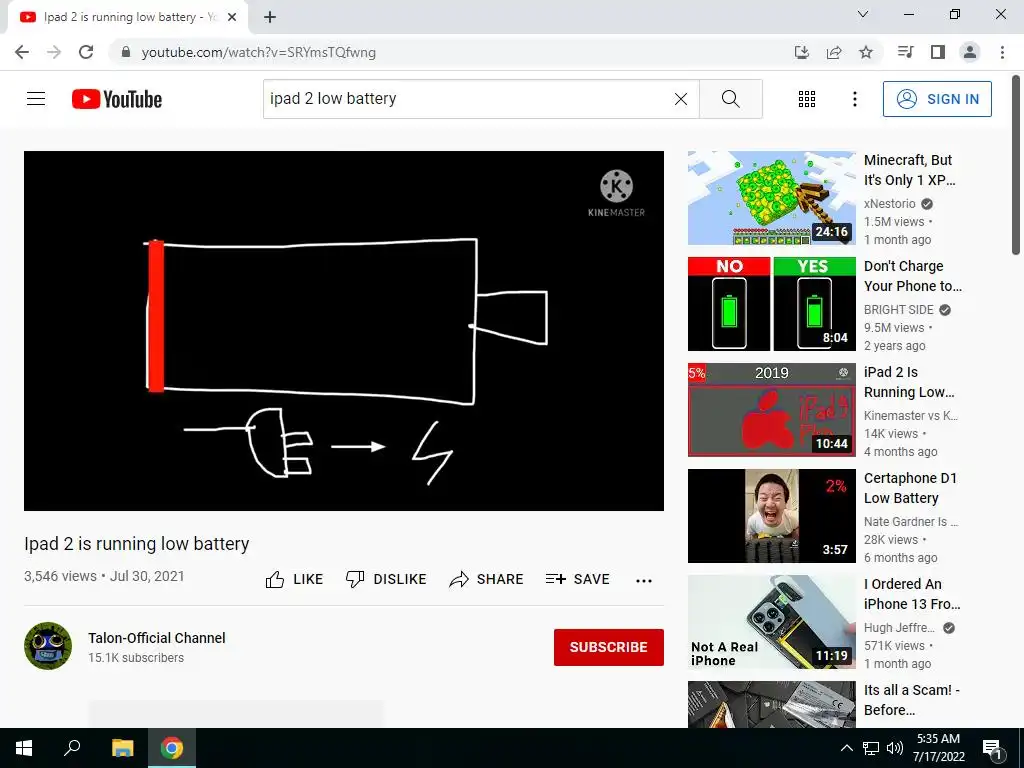Click the install/download page icon

coord(801,52)
